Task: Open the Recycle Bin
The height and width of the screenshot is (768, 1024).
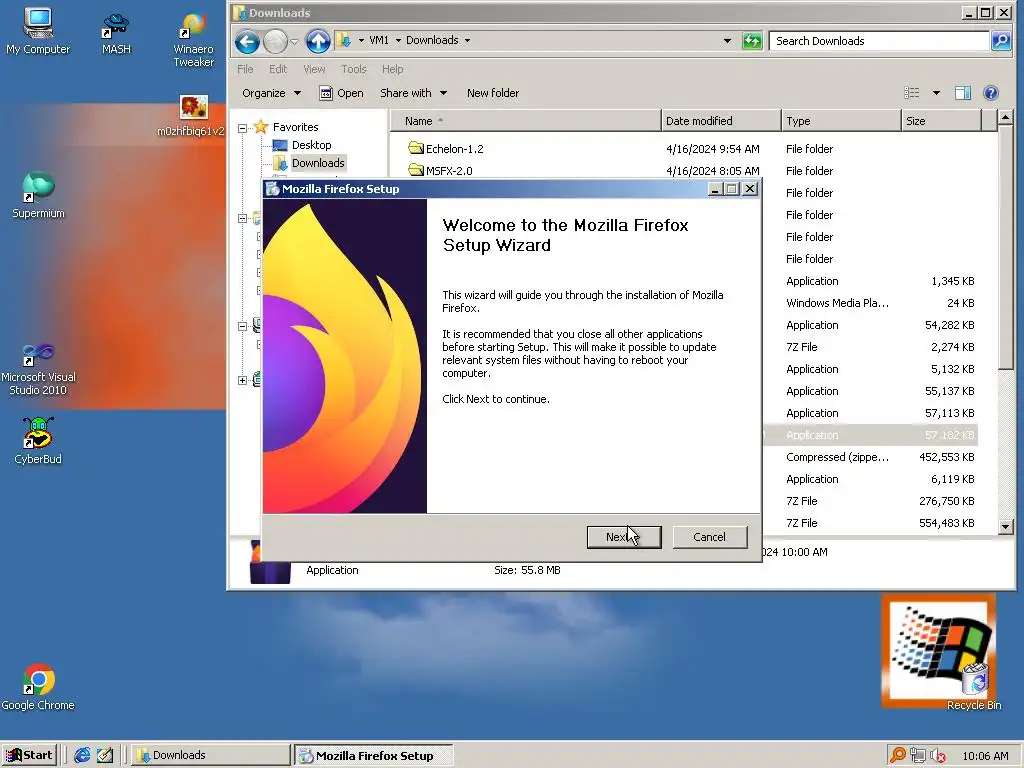Action: click(974, 686)
